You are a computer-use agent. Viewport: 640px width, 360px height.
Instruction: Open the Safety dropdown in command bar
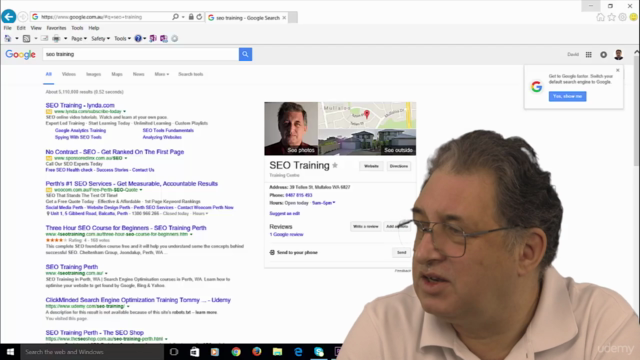click(100, 38)
